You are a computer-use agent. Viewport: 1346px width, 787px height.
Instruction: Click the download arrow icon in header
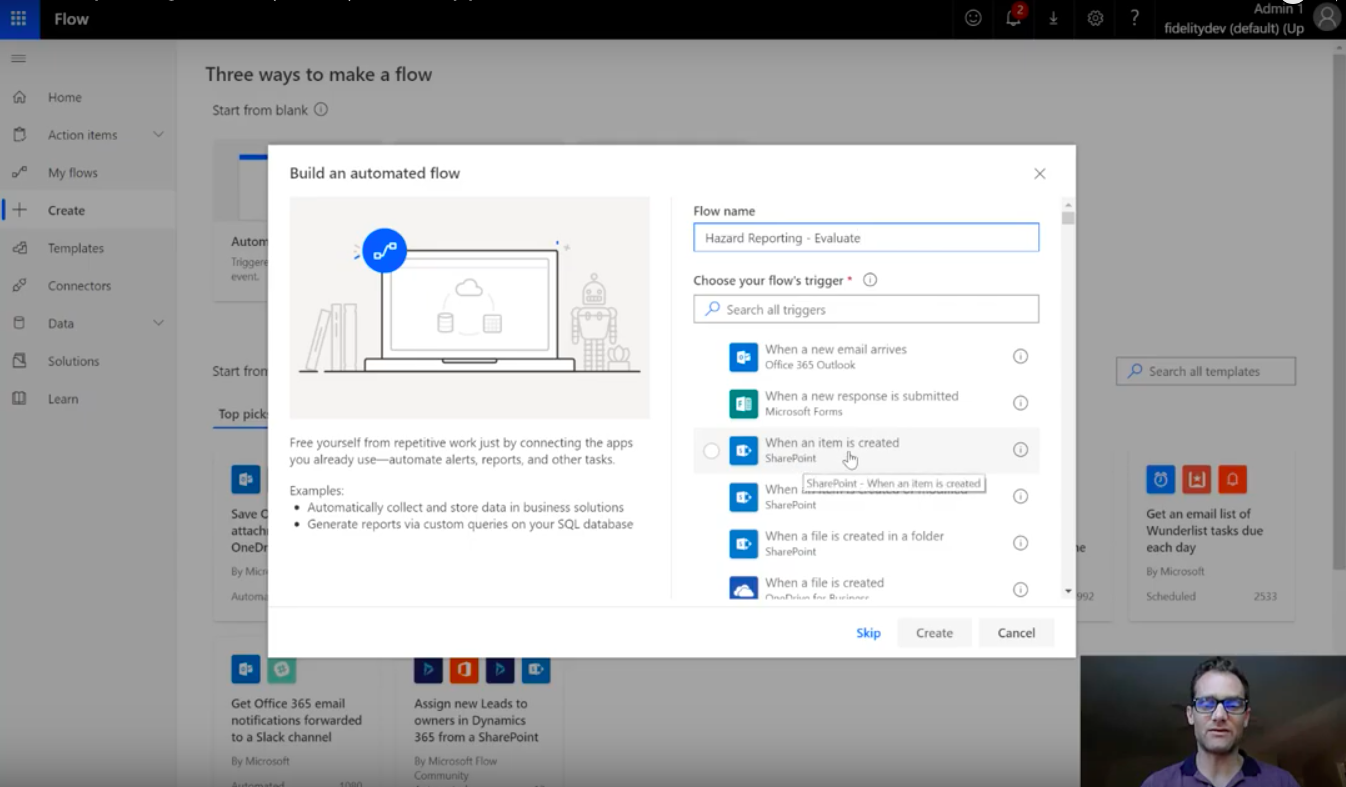tap(1053, 19)
